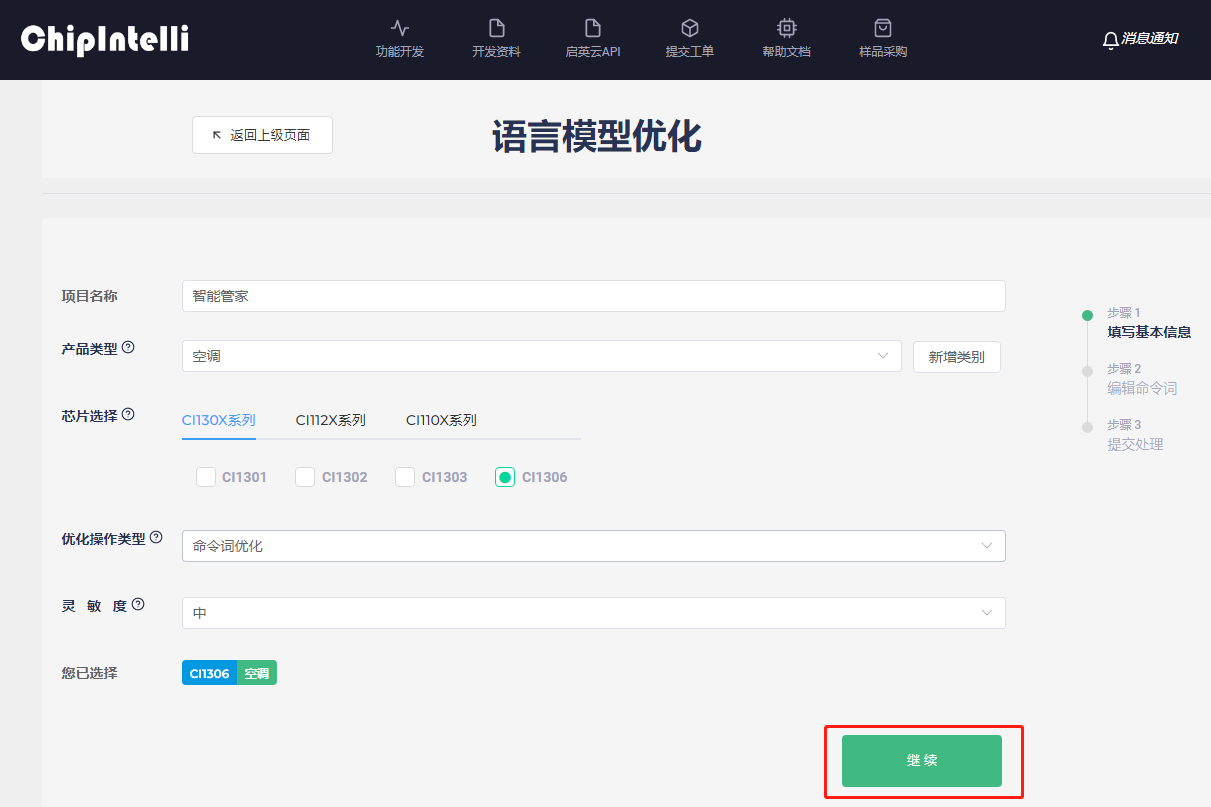This screenshot has height=807, width=1211.
Task: Open the 开发资料 document icon
Action: (496, 28)
